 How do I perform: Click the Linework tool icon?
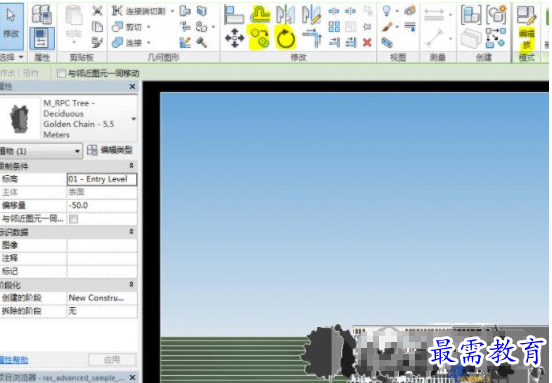[x=409, y=26]
